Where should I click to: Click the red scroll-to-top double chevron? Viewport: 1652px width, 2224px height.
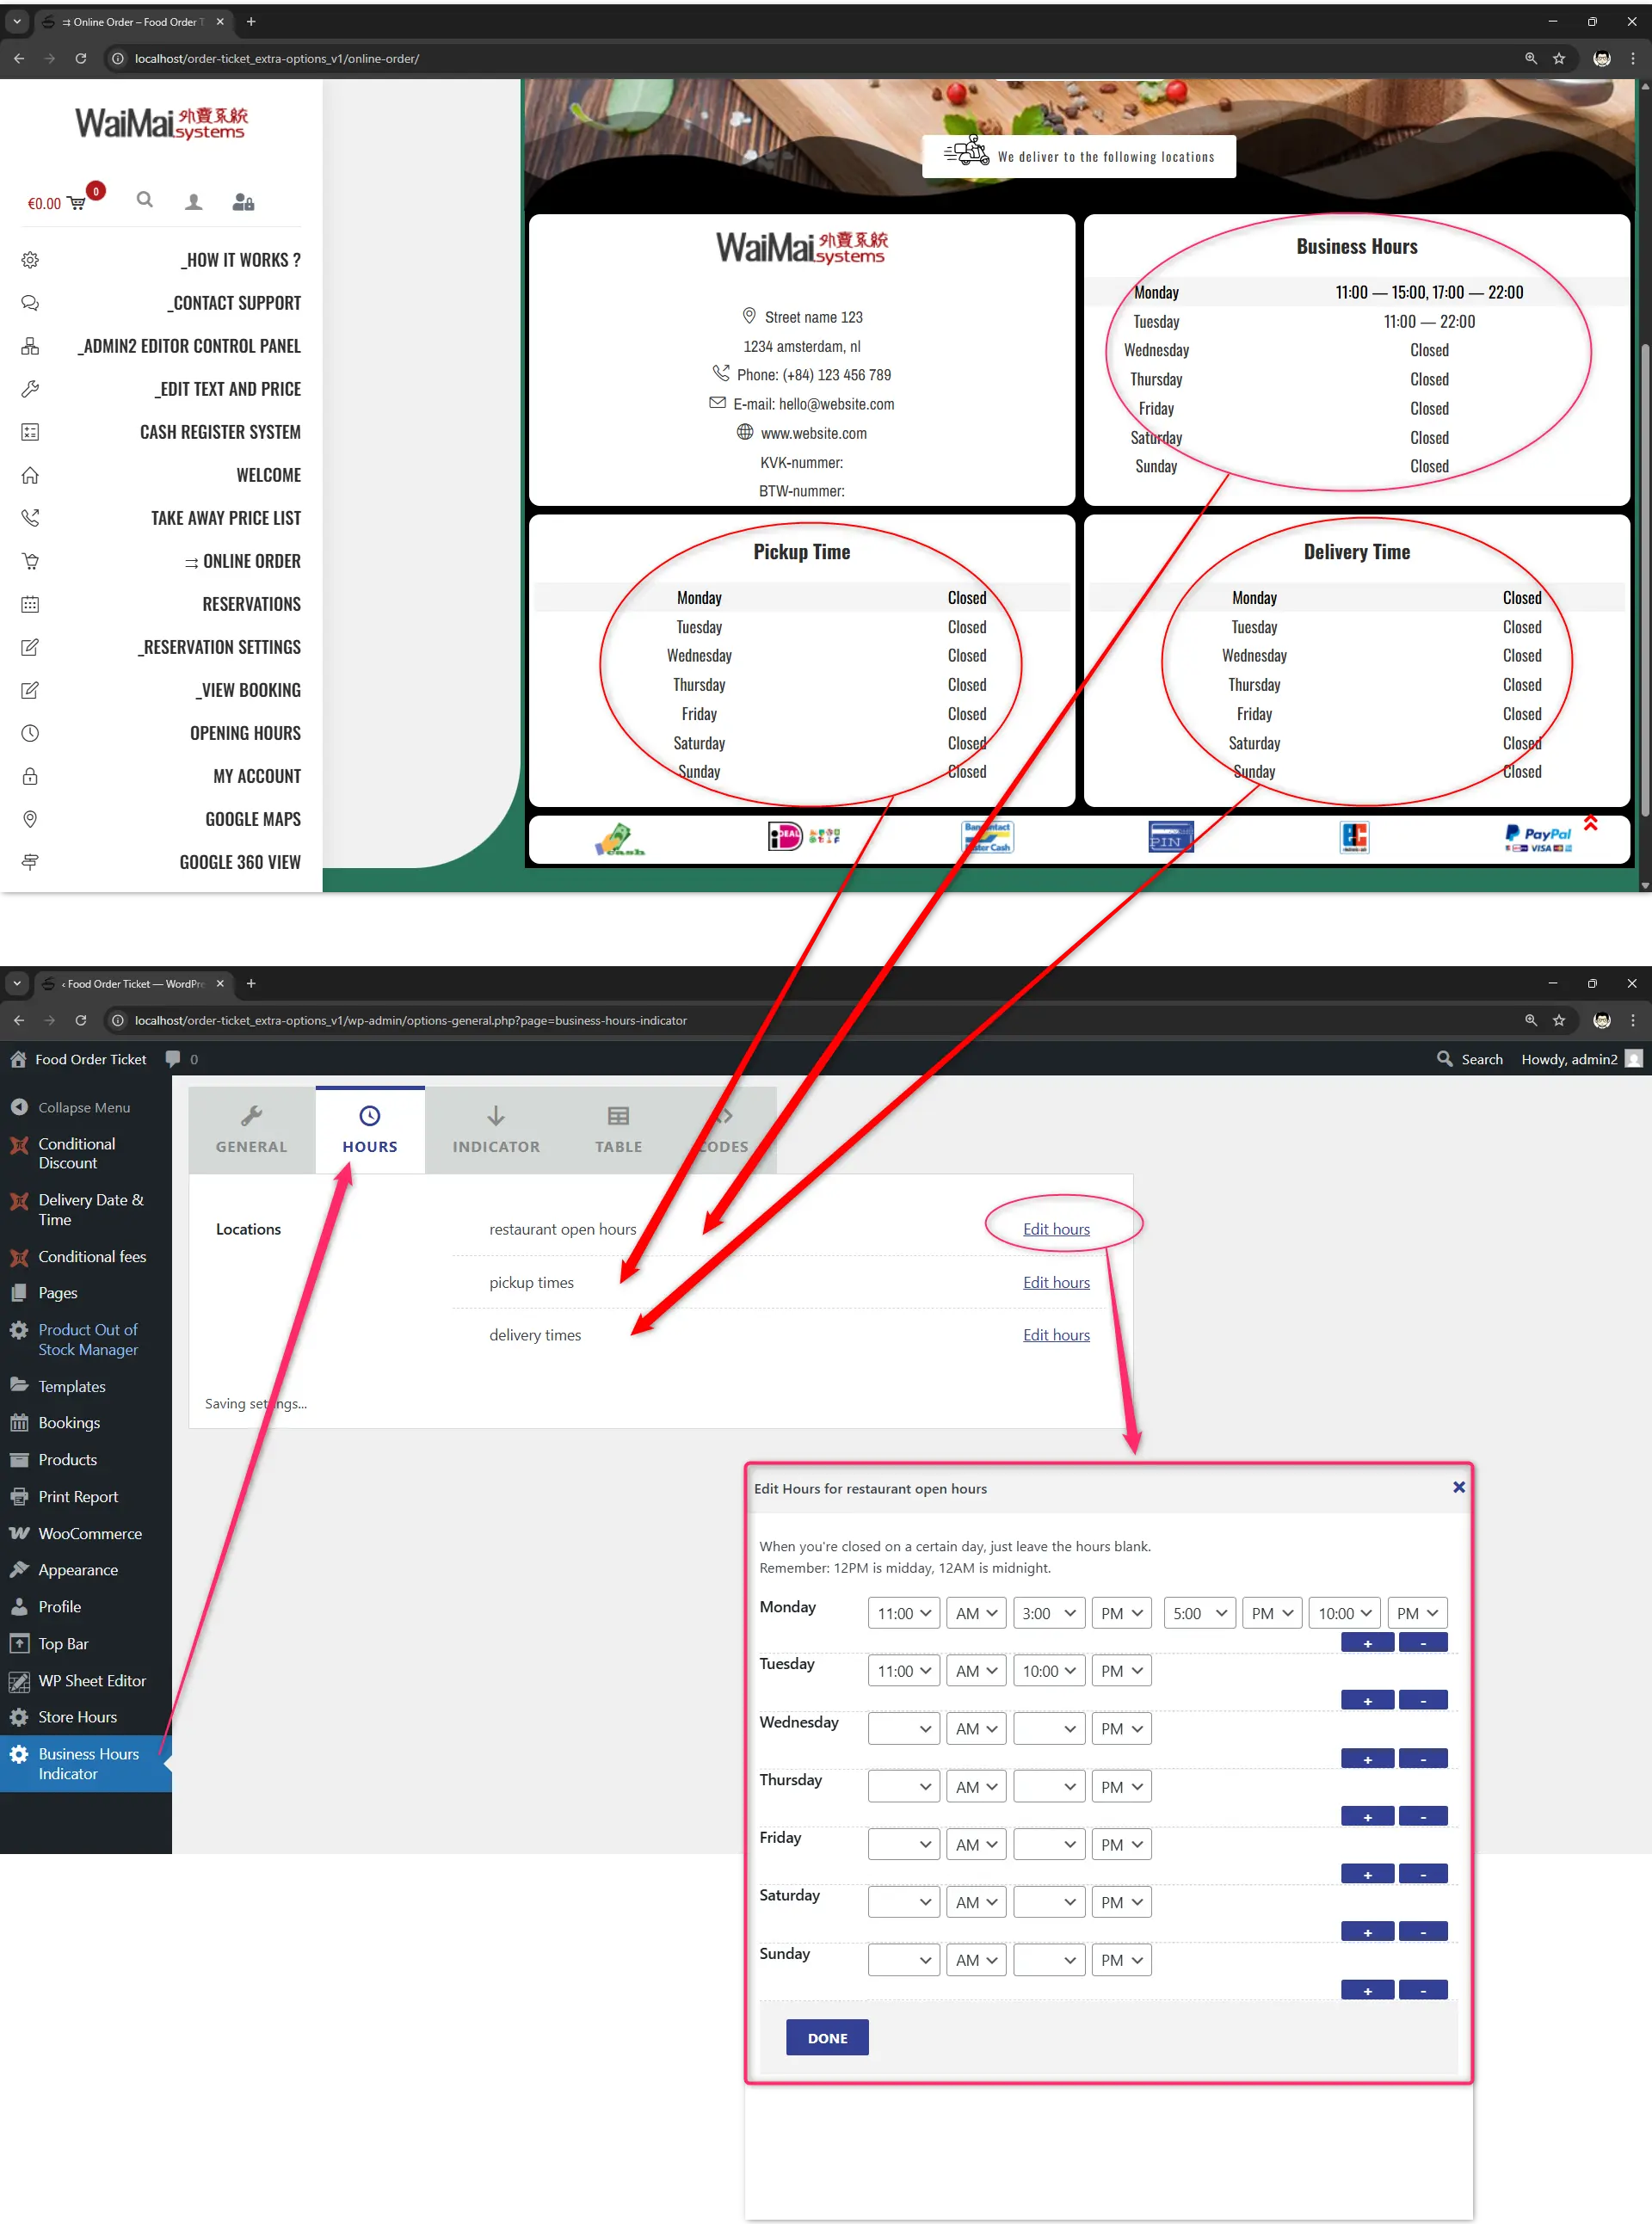coord(1590,824)
